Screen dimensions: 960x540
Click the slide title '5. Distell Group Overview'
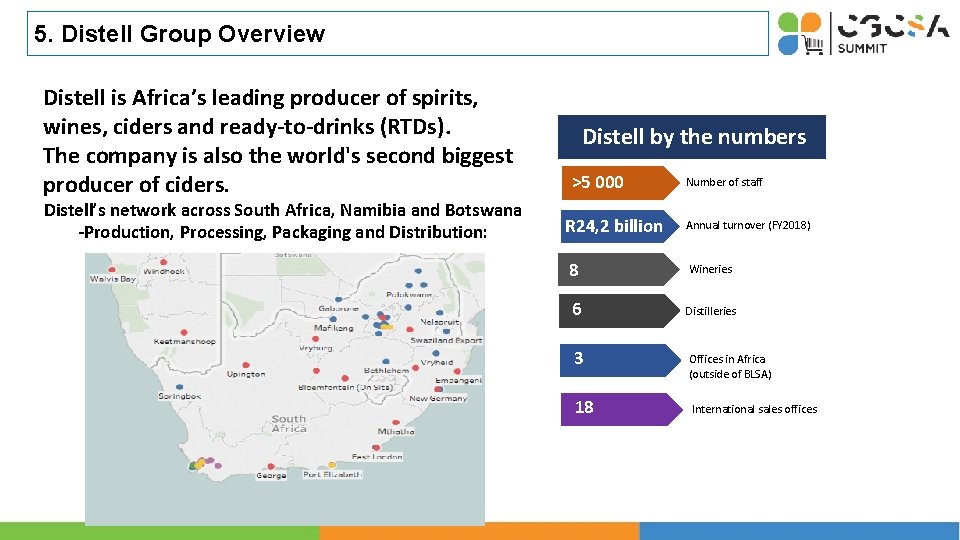click(x=179, y=34)
